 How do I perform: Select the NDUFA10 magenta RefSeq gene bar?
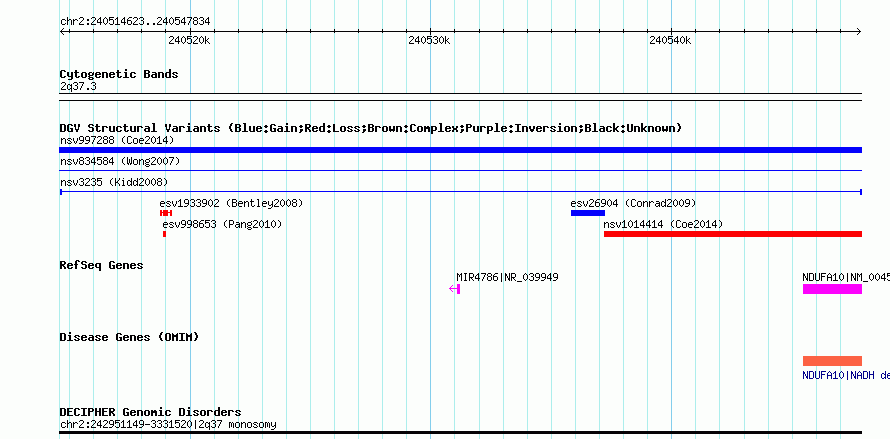pyautogui.click(x=832, y=289)
